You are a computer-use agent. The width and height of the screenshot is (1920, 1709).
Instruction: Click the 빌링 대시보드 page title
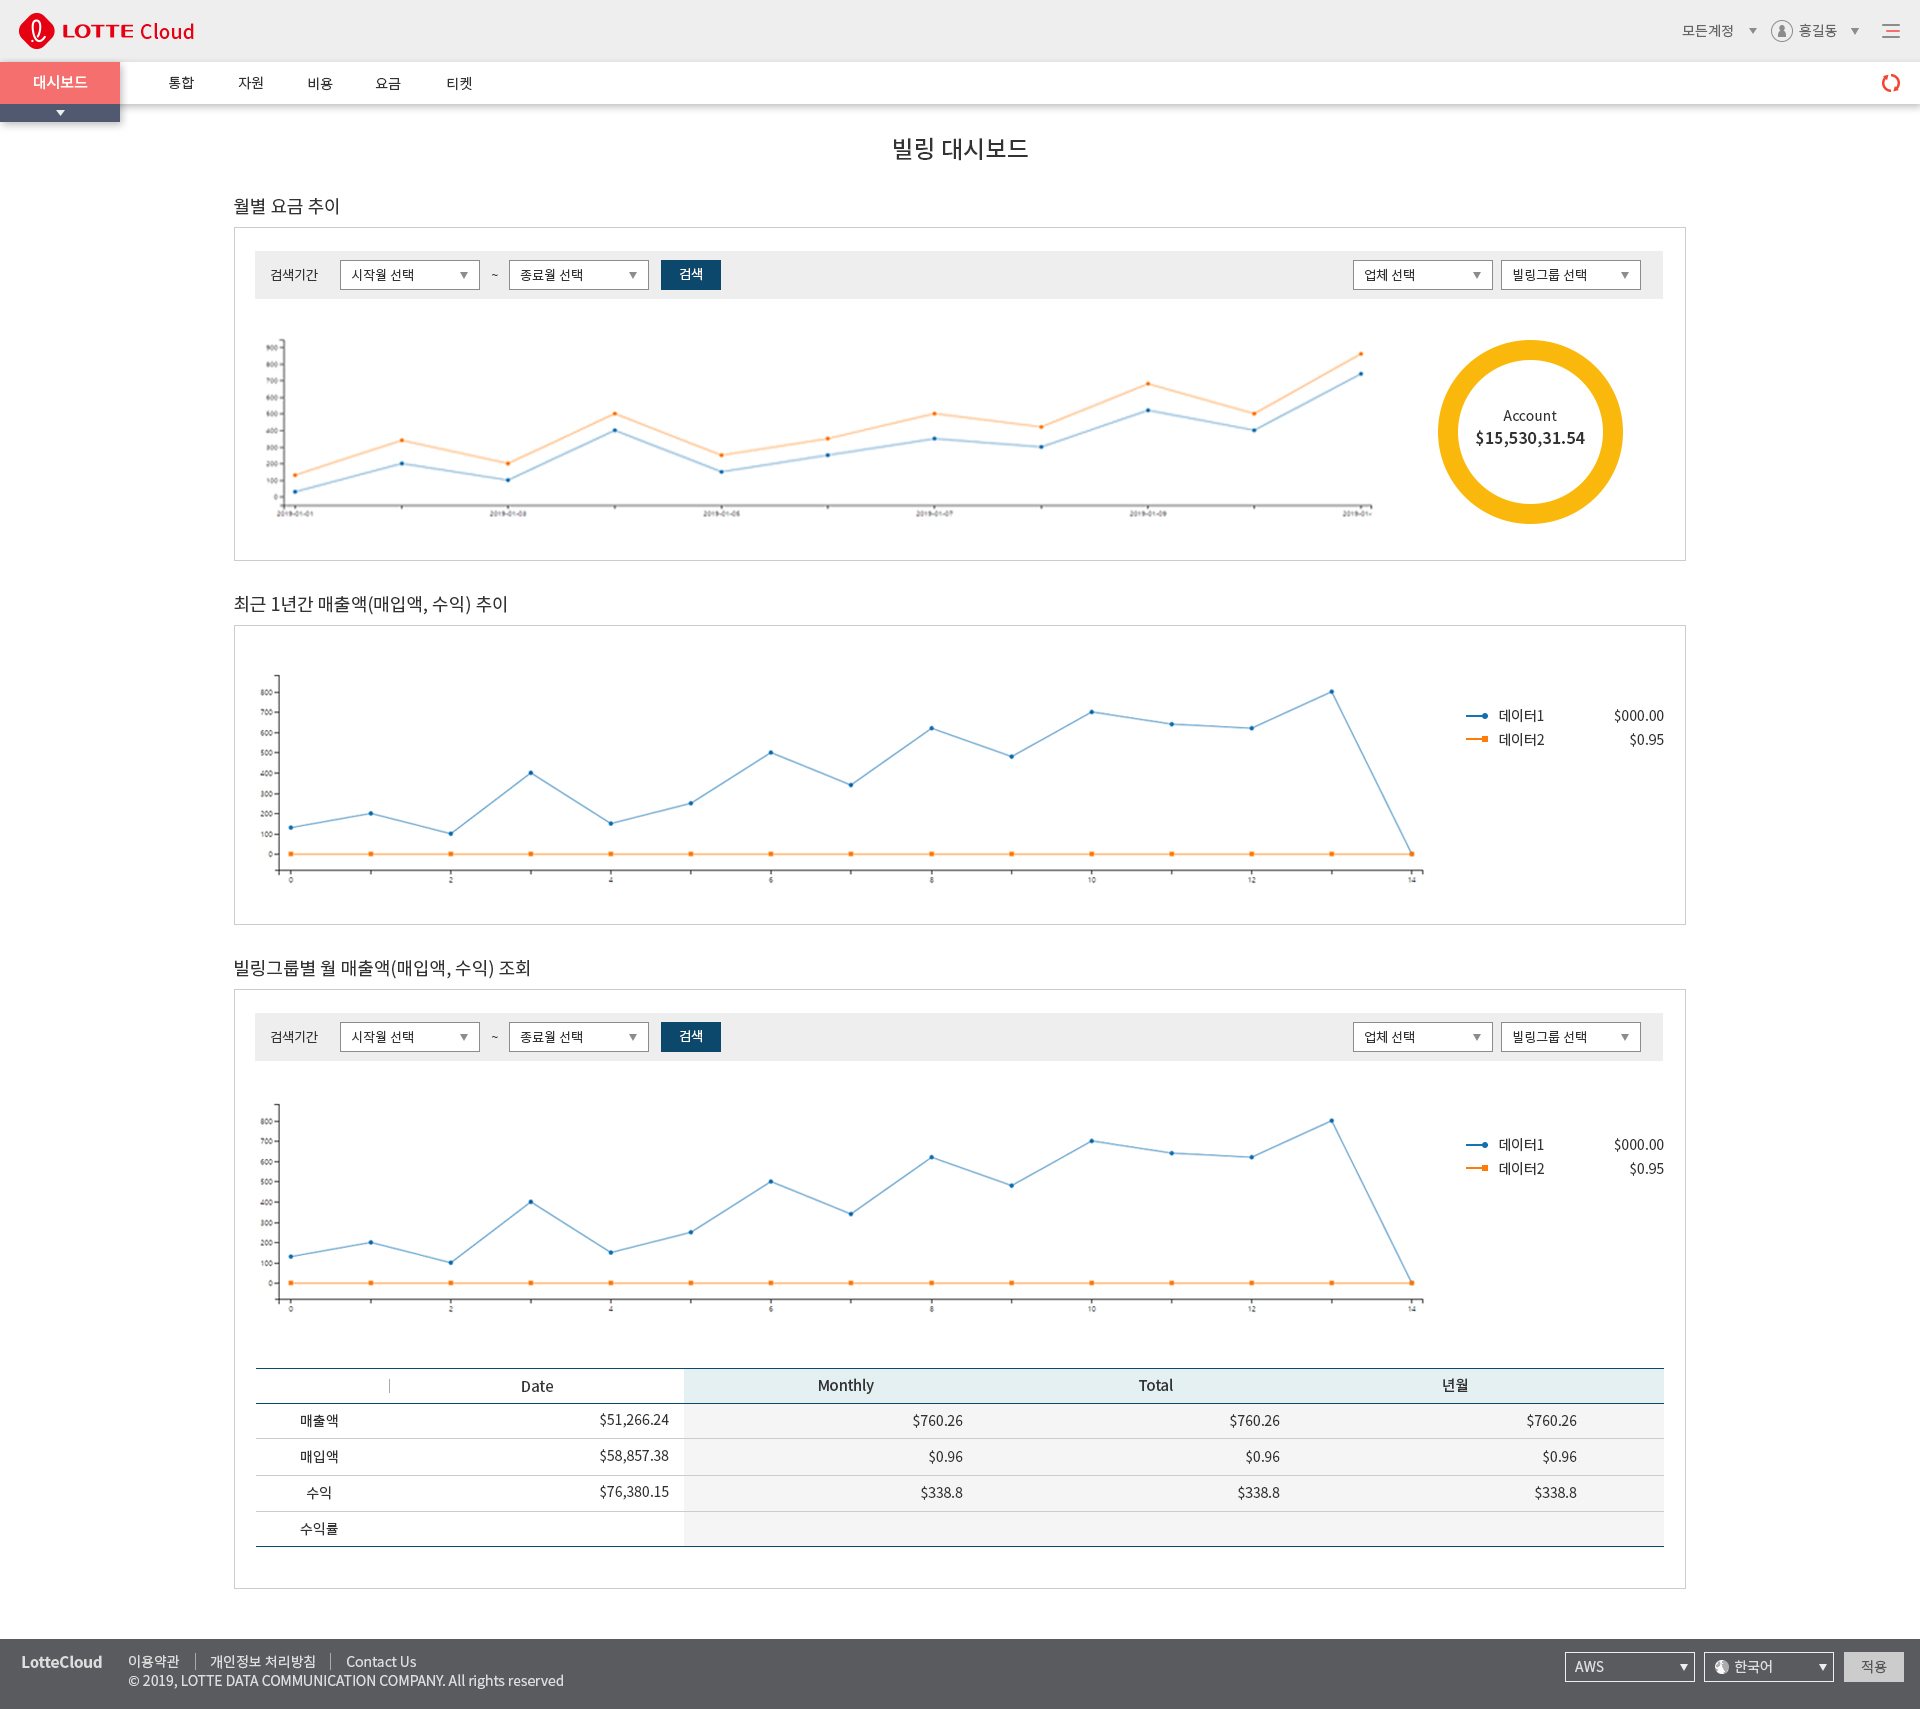coord(960,149)
